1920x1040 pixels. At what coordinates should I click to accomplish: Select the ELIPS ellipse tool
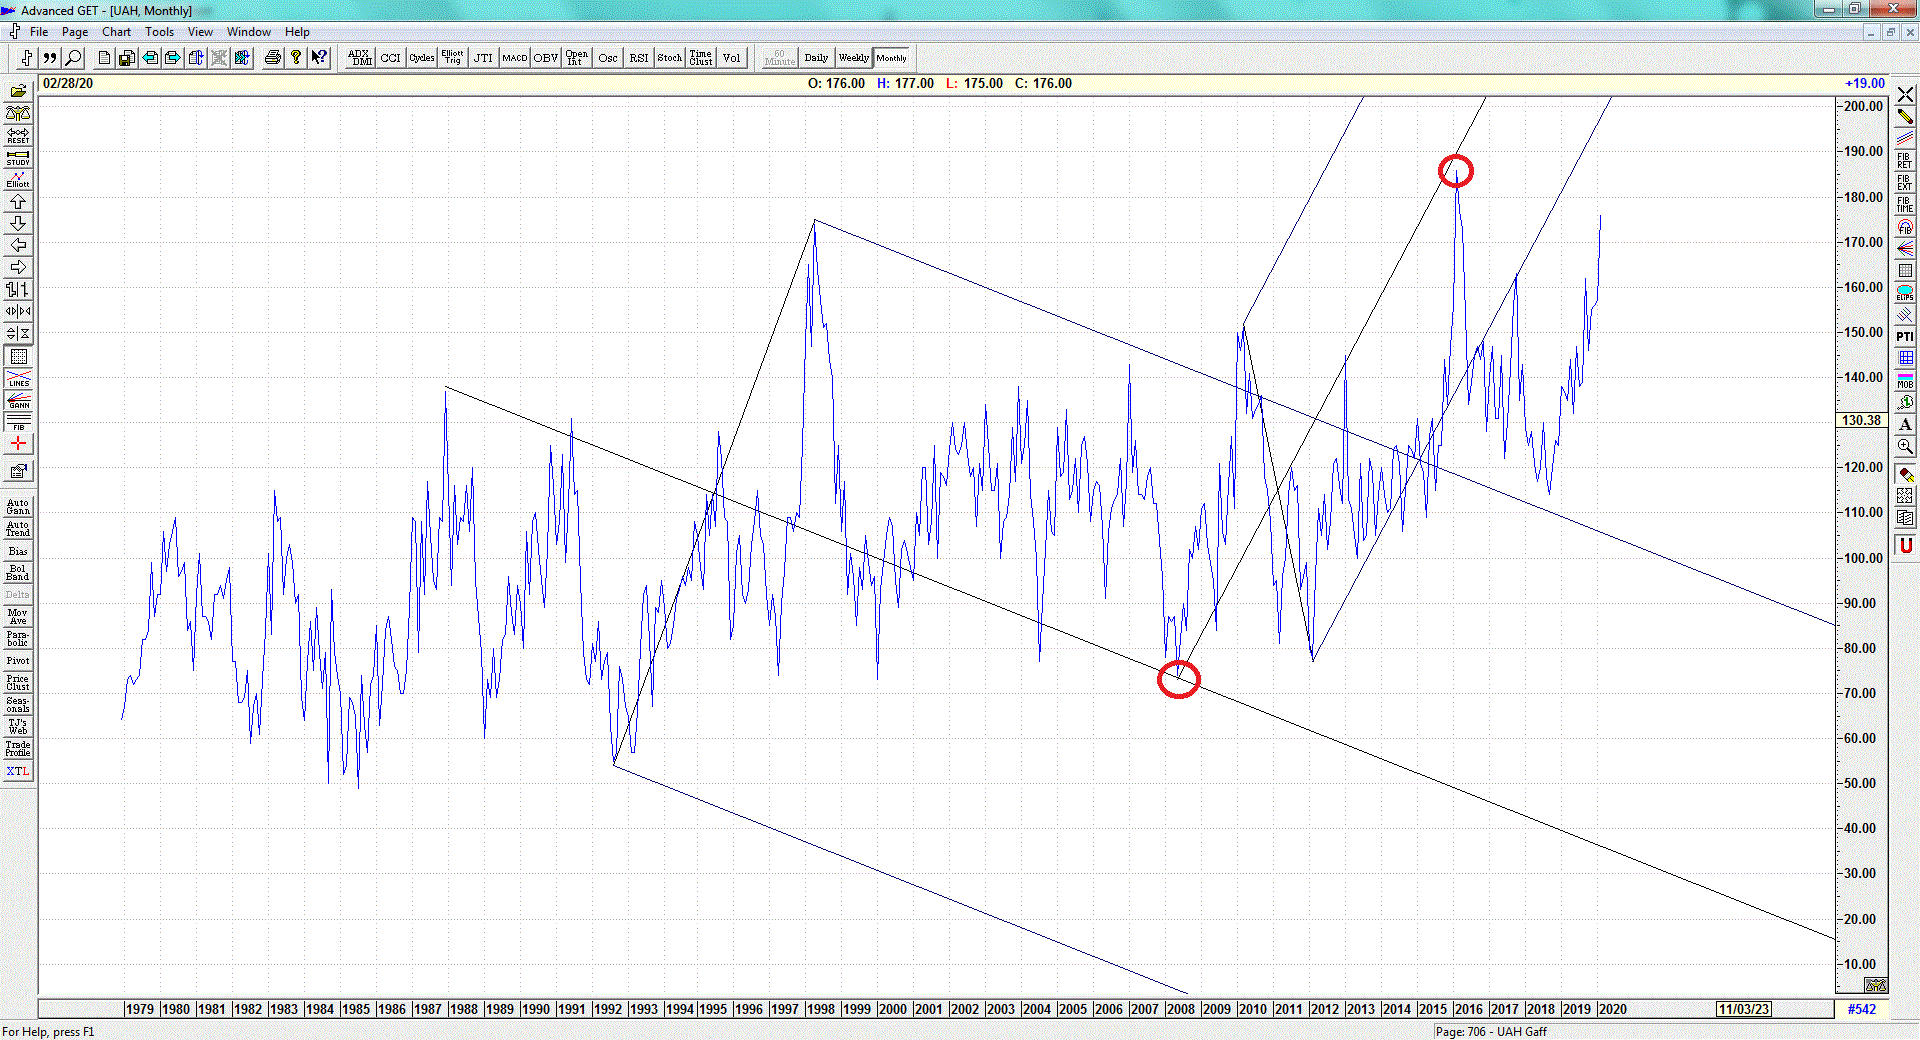[1905, 292]
